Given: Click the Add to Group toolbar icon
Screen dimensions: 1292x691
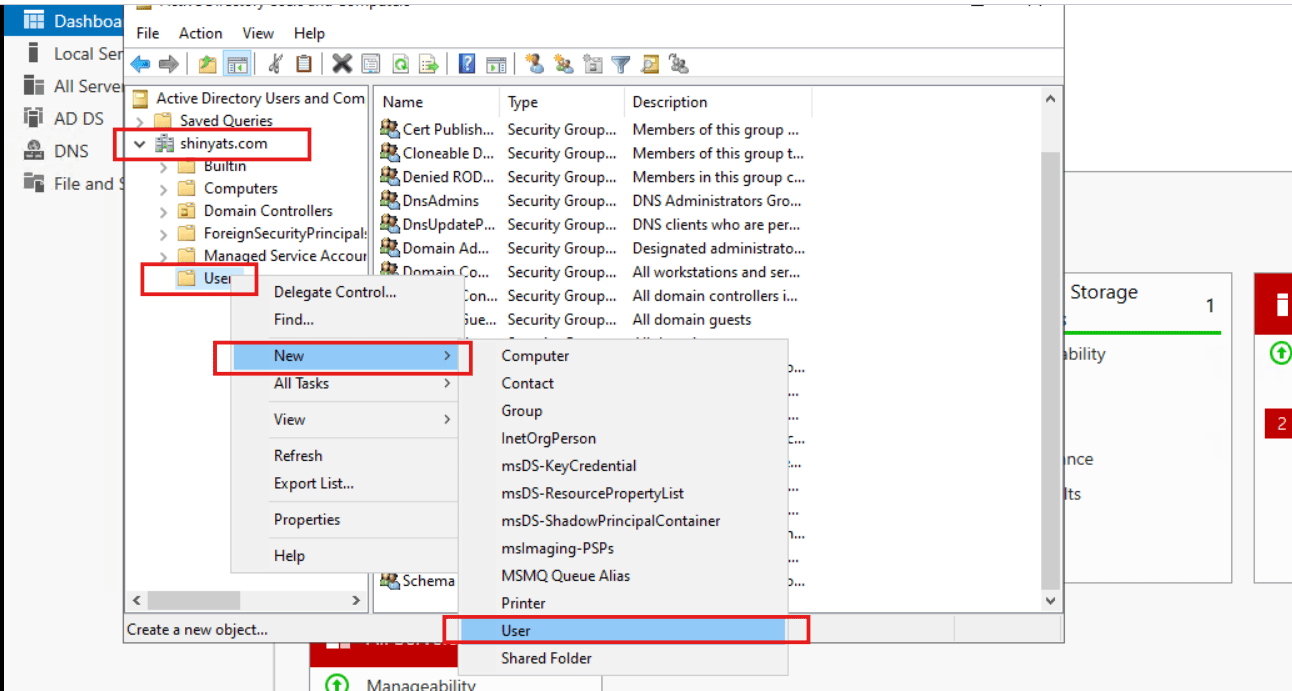Looking at the screenshot, I should click(x=680, y=64).
